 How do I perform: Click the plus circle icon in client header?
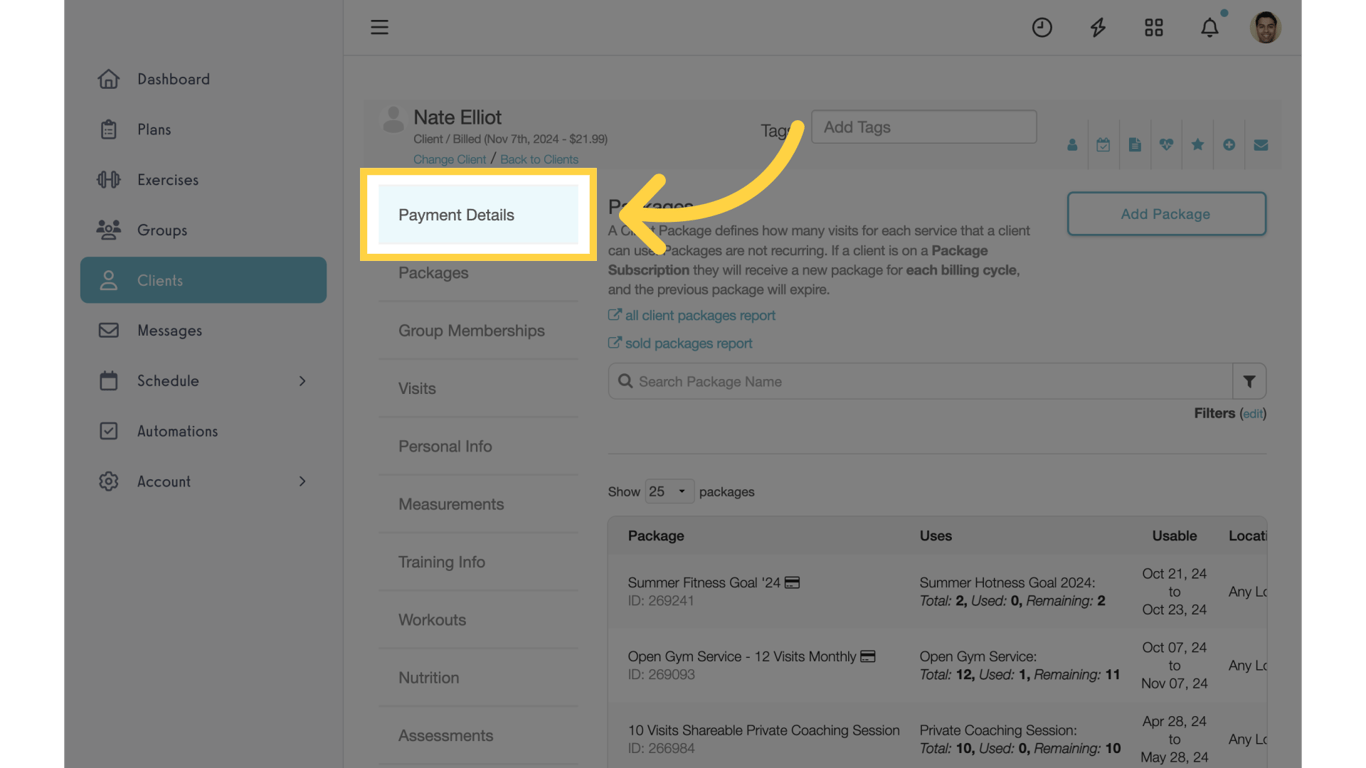coord(1229,145)
